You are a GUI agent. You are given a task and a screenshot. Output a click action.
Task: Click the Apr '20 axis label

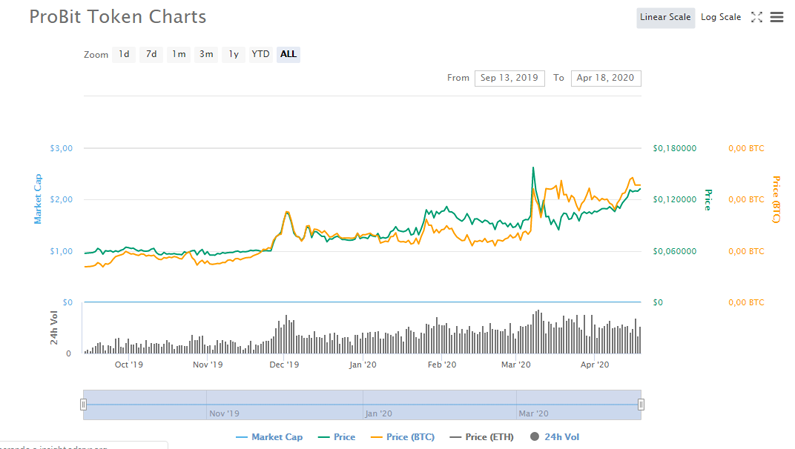[595, 365]
